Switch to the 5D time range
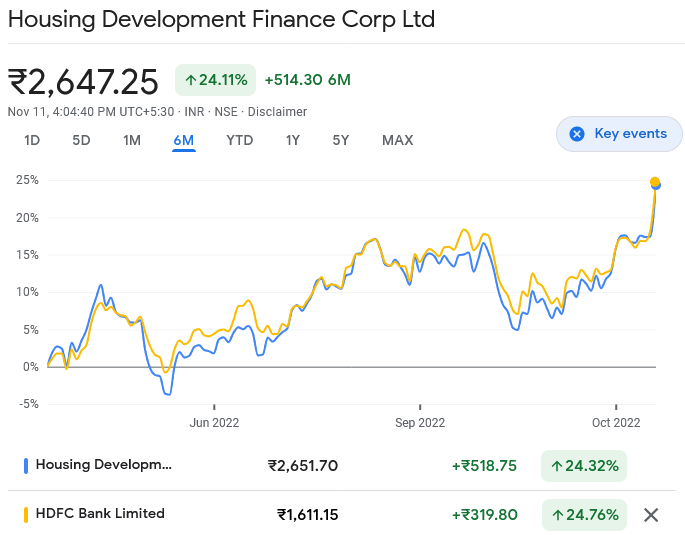The height and width of the screenshot is (535, 685). point(81,140)
